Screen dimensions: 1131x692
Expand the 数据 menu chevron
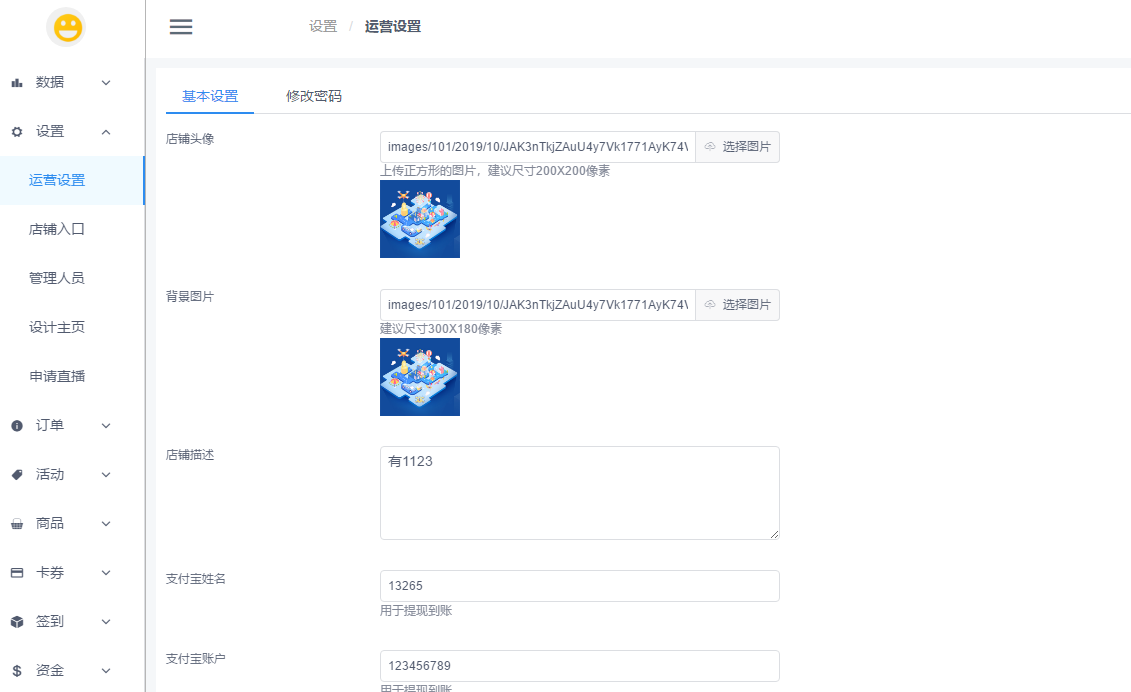[x=106, y=83]
